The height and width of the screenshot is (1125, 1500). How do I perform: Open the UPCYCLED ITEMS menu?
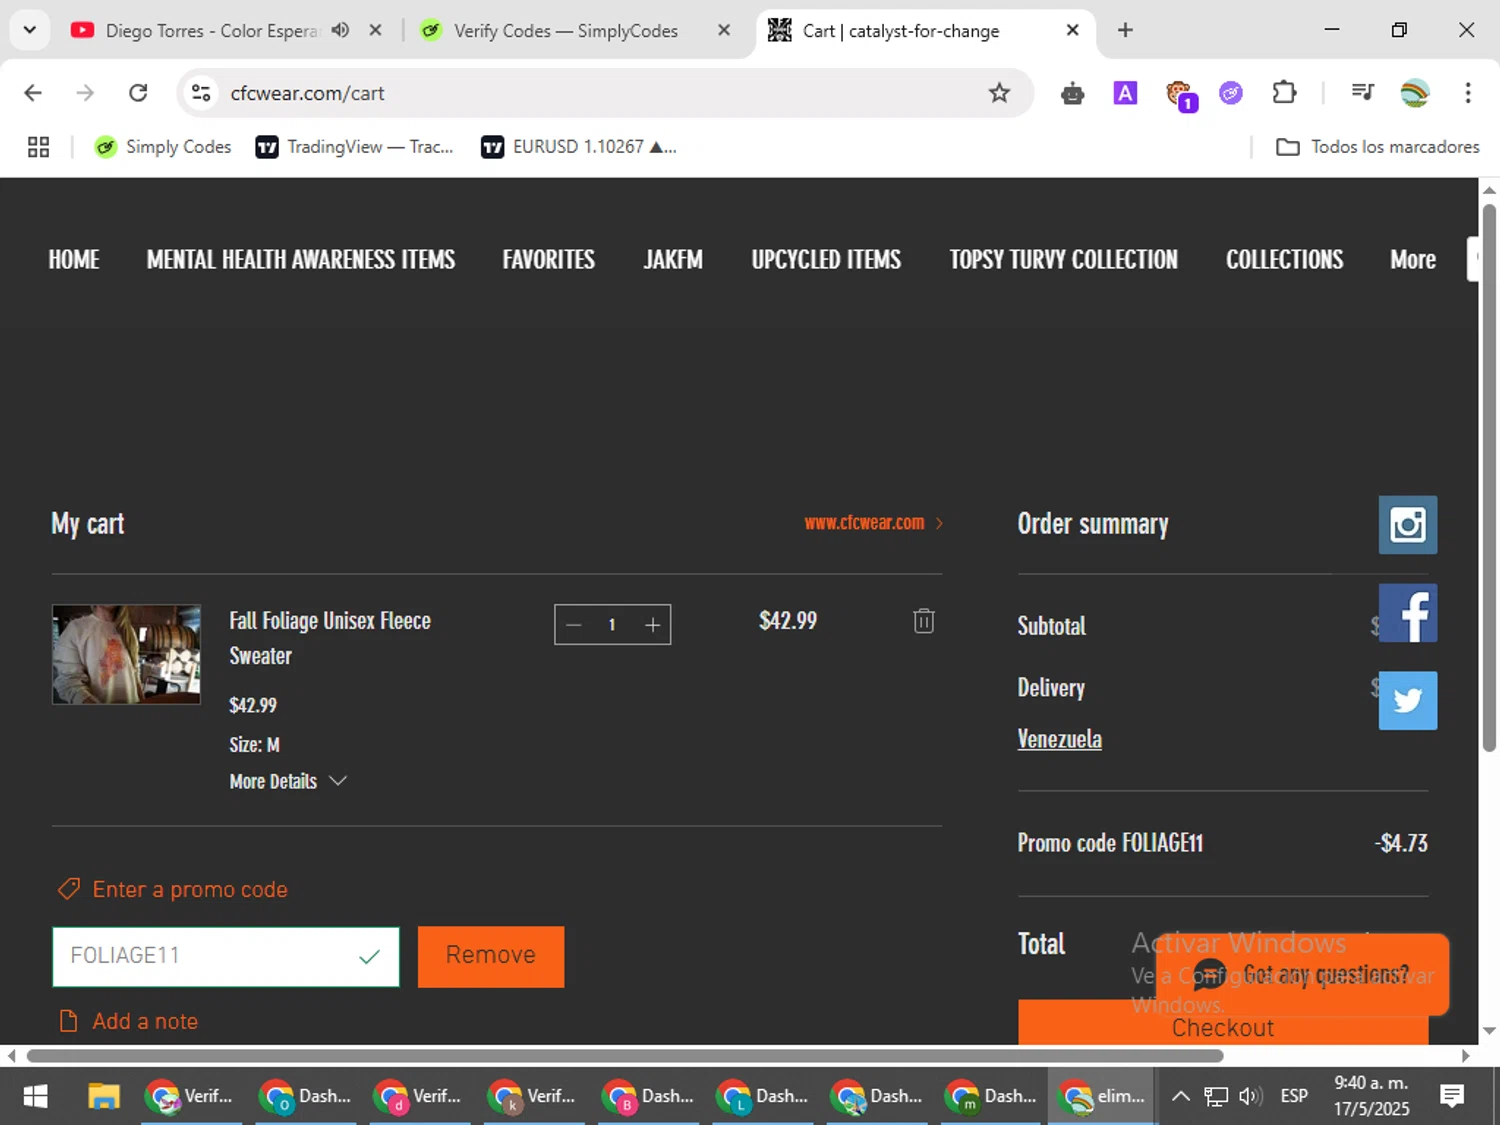(826, 259)
